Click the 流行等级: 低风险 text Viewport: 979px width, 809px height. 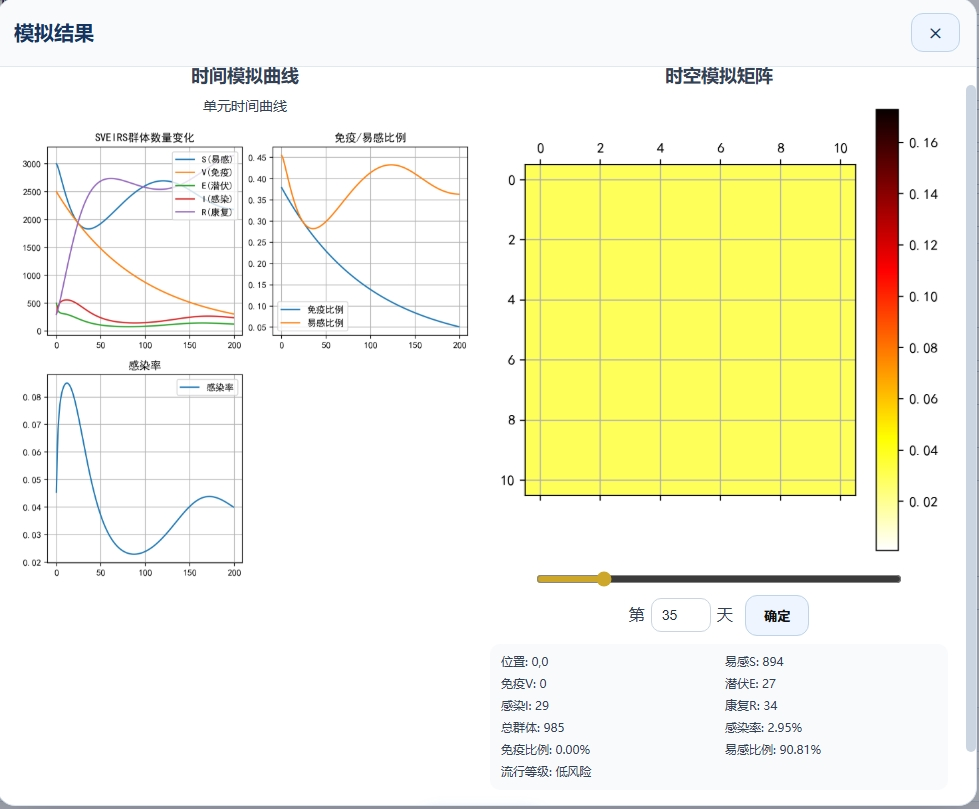pos(546,772)
